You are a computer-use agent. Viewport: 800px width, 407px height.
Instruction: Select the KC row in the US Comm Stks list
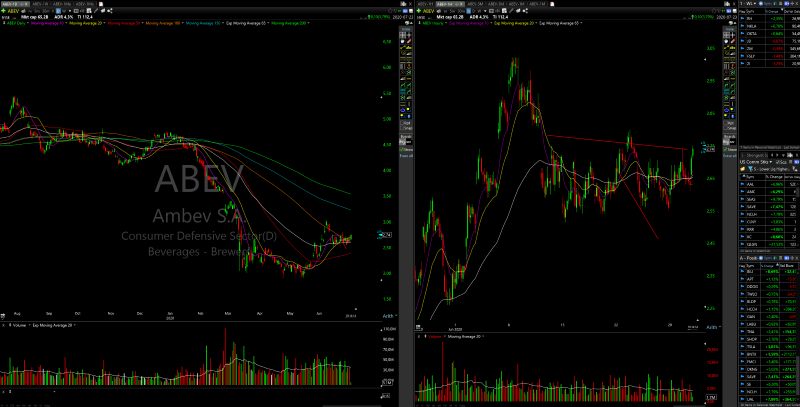(x=767, y=237)
